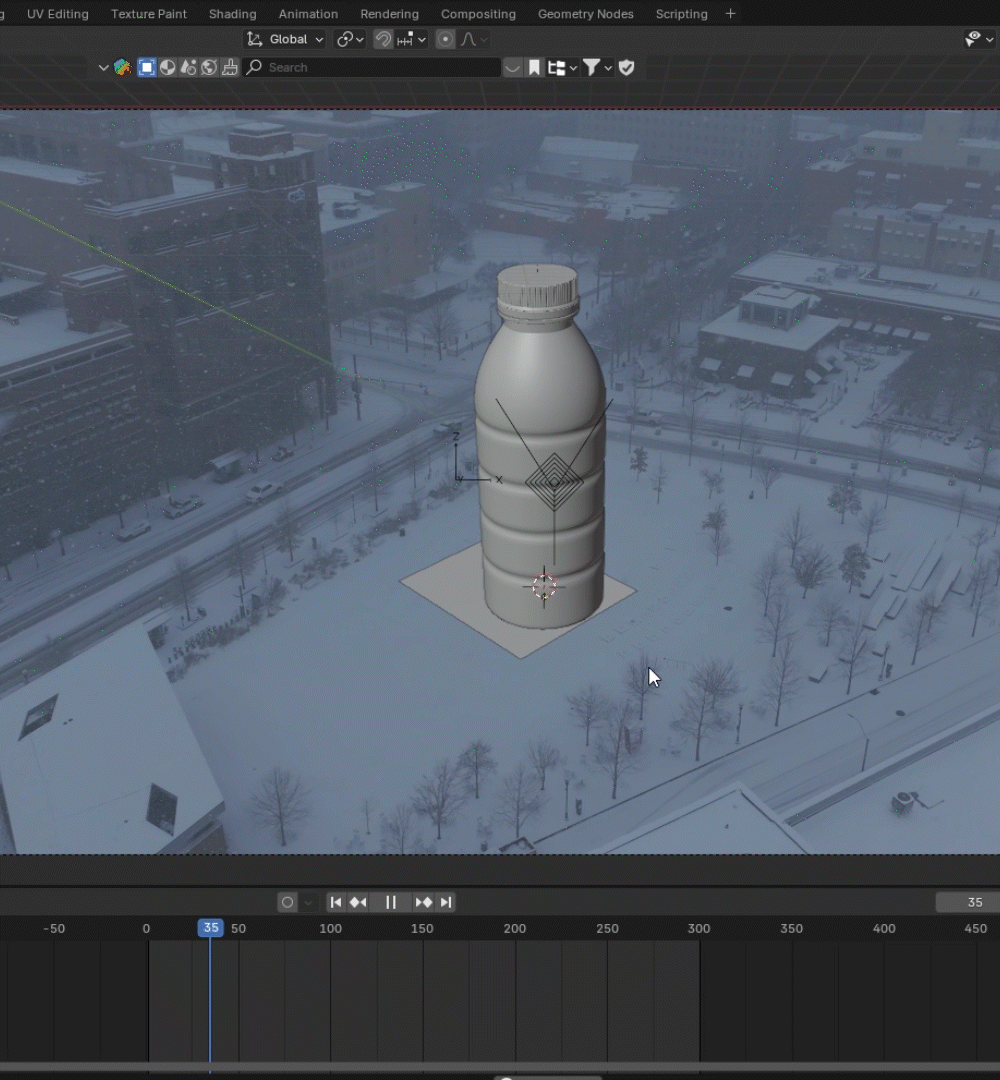Jump to the end frame

[x=446, y=902]
